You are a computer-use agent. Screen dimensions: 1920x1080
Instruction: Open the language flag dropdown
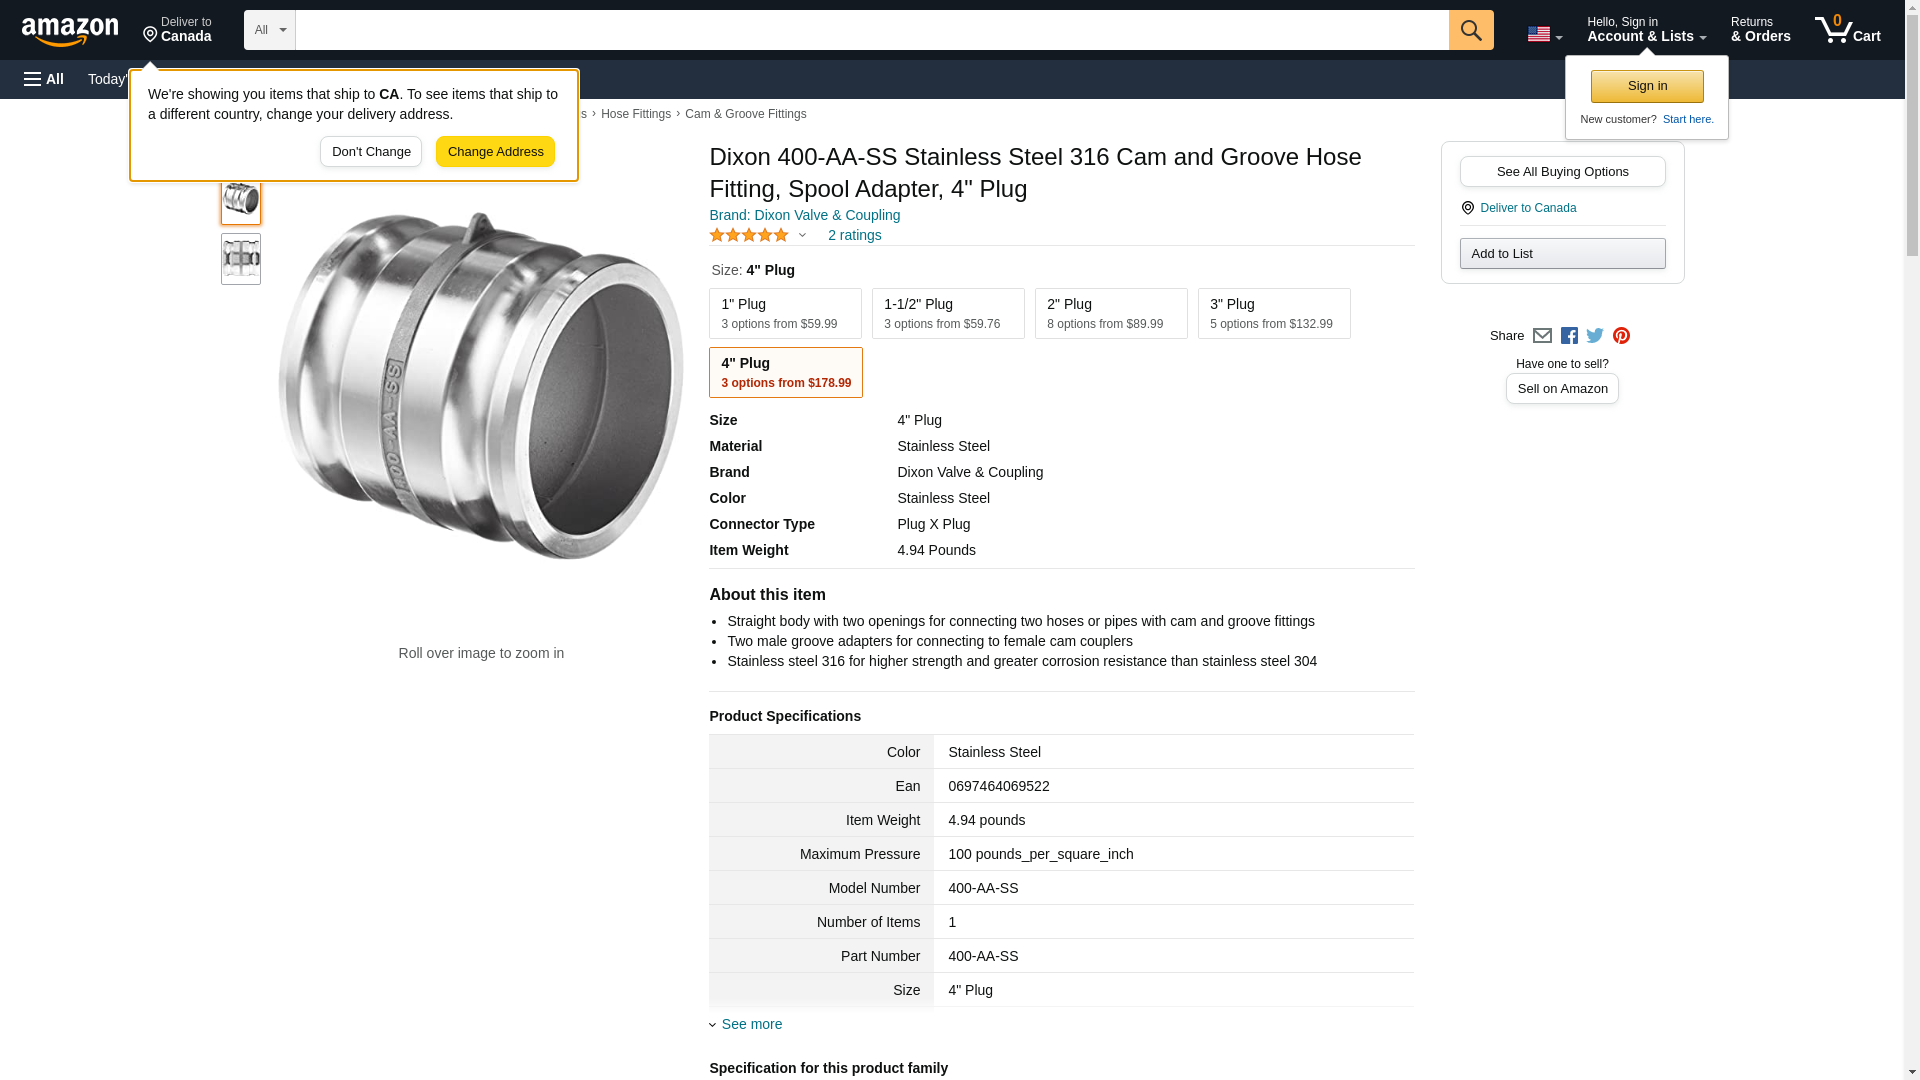pos(1544,34)
